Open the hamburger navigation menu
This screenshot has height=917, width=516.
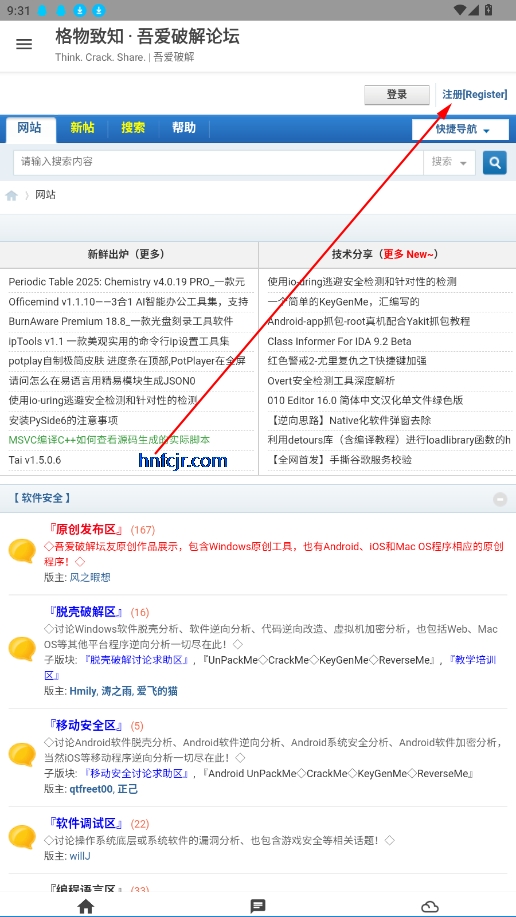pos(24,44)
